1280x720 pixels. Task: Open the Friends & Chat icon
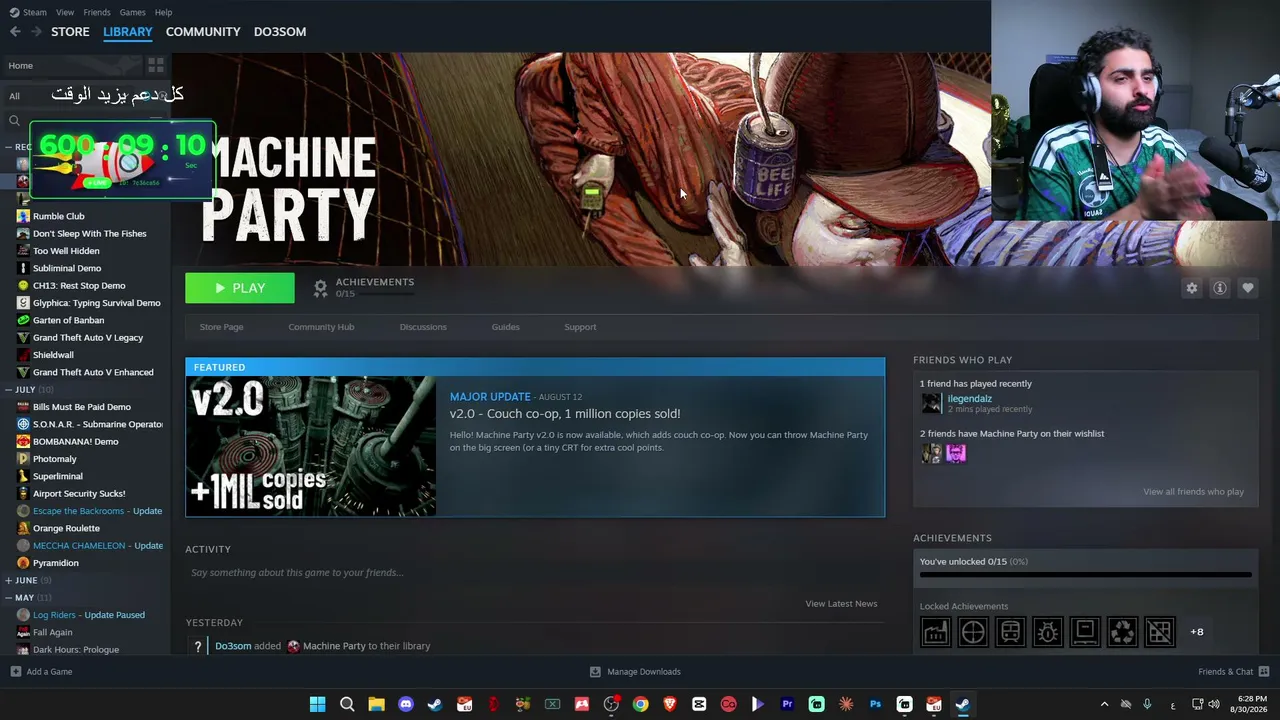click(1264, 672)
